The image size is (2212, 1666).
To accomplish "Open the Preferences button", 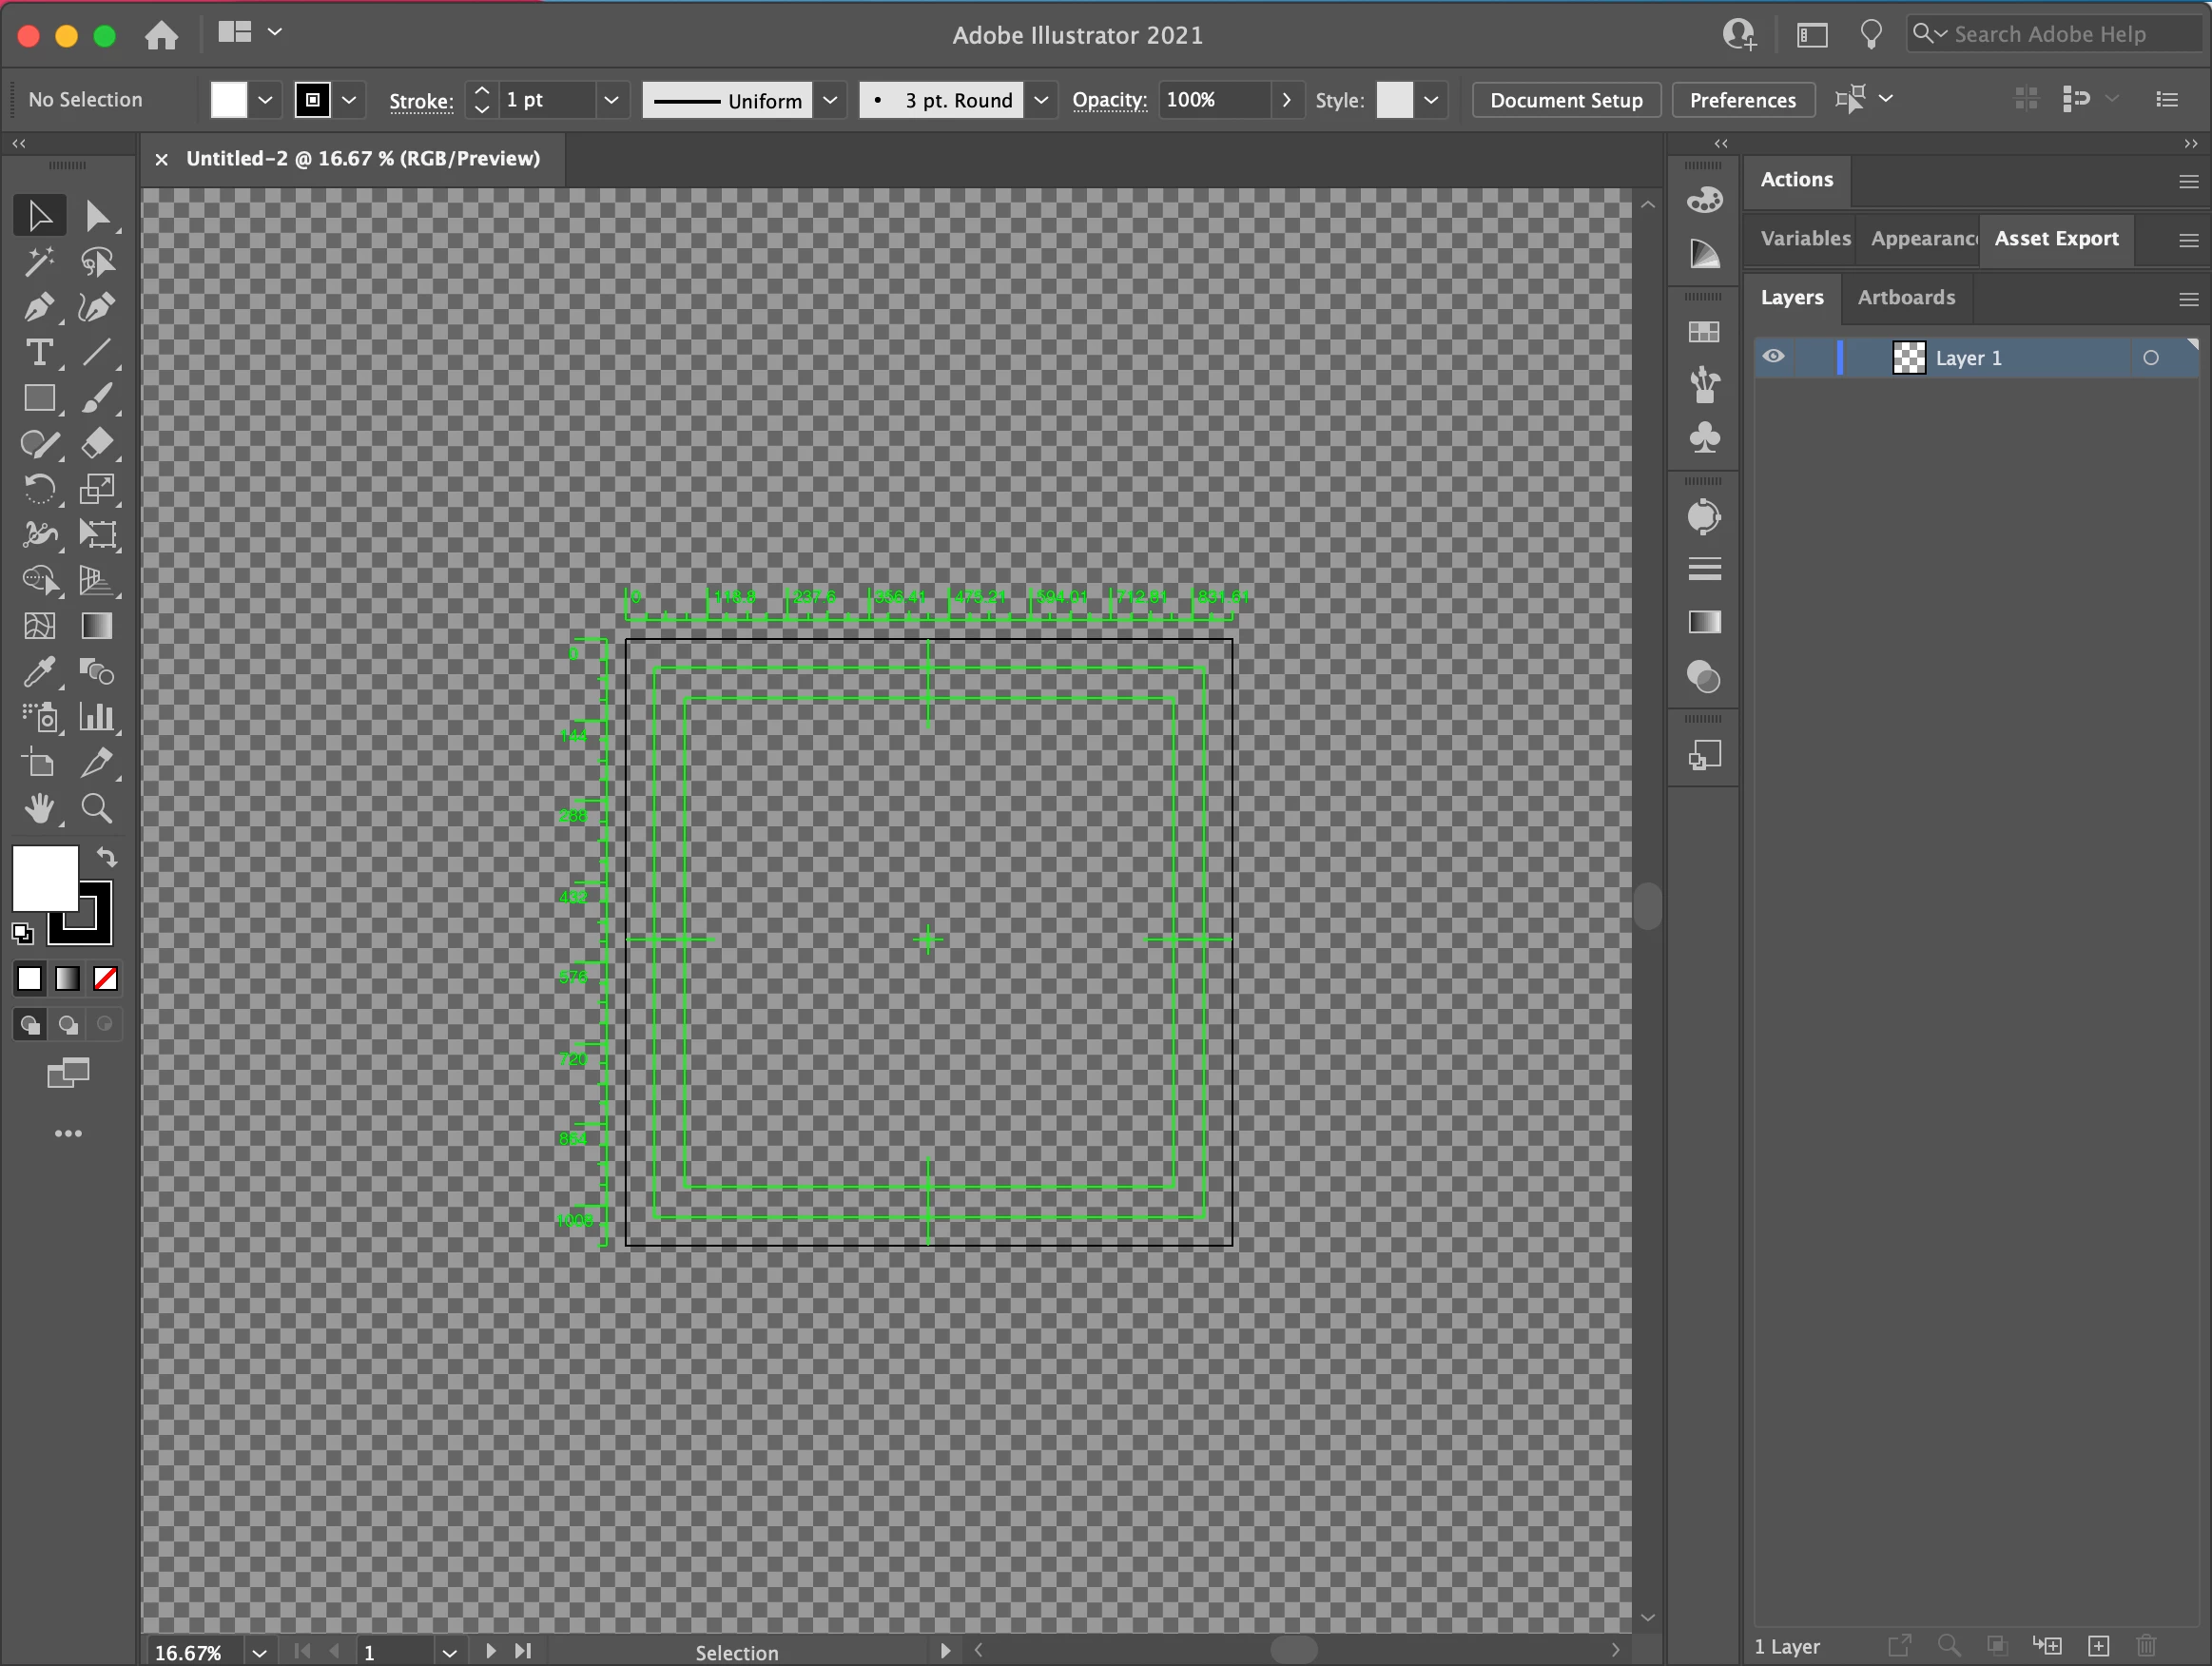I will (1742, 100).
